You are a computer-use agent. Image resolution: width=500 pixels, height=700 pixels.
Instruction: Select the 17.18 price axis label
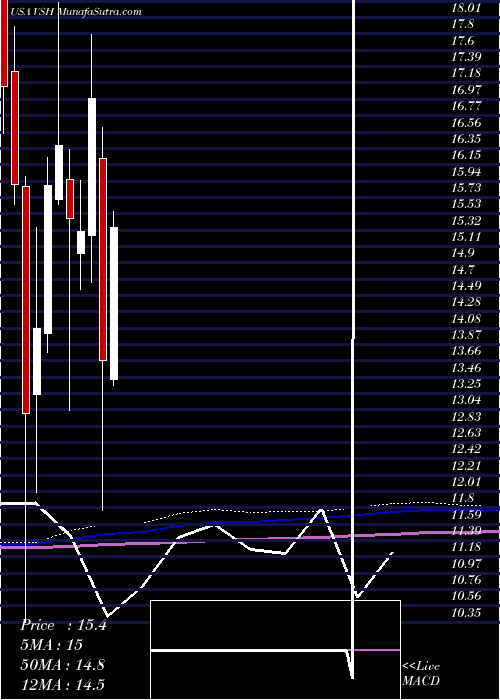coord(466,73)
